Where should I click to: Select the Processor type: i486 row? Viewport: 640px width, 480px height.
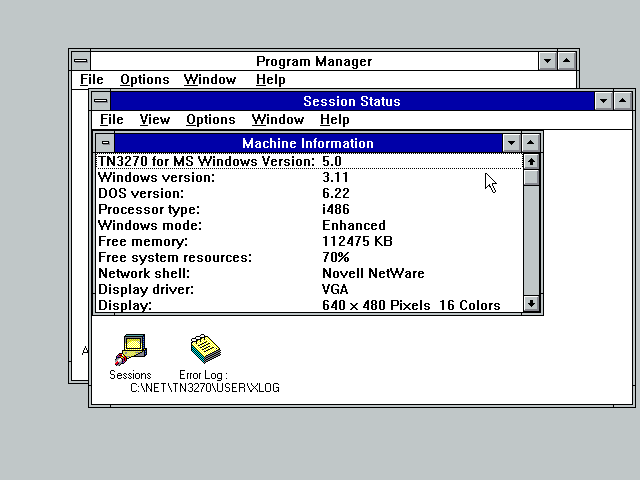[309, 209]
